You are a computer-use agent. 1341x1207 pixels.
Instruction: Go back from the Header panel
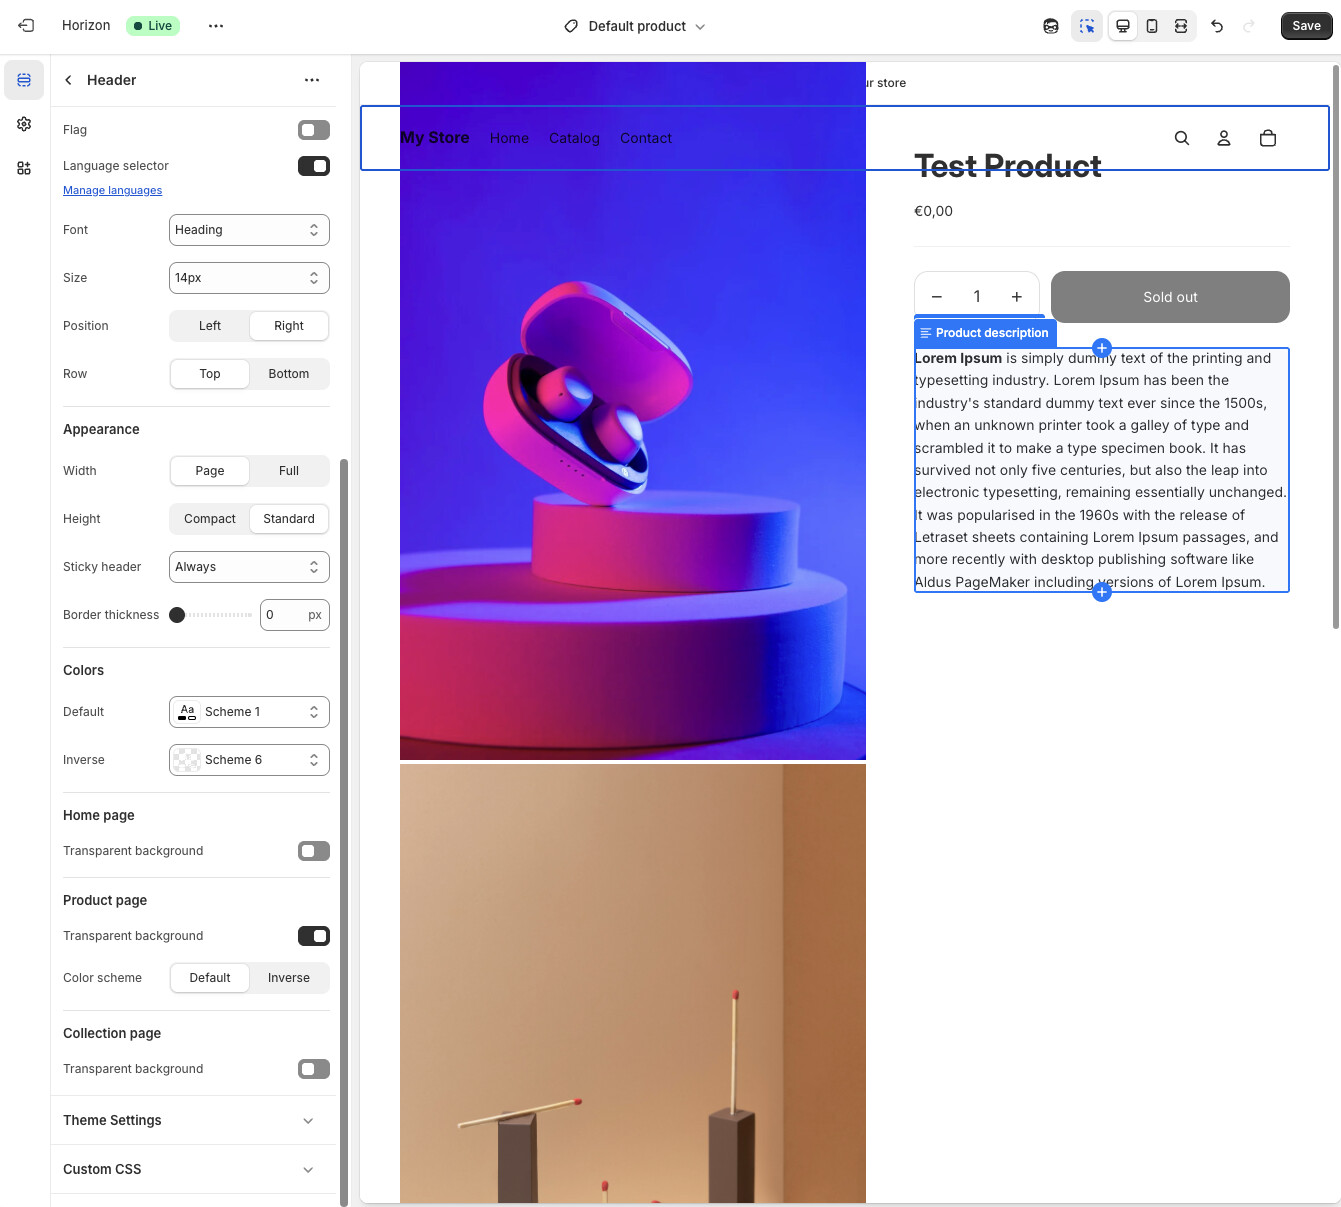coord(68,80)
